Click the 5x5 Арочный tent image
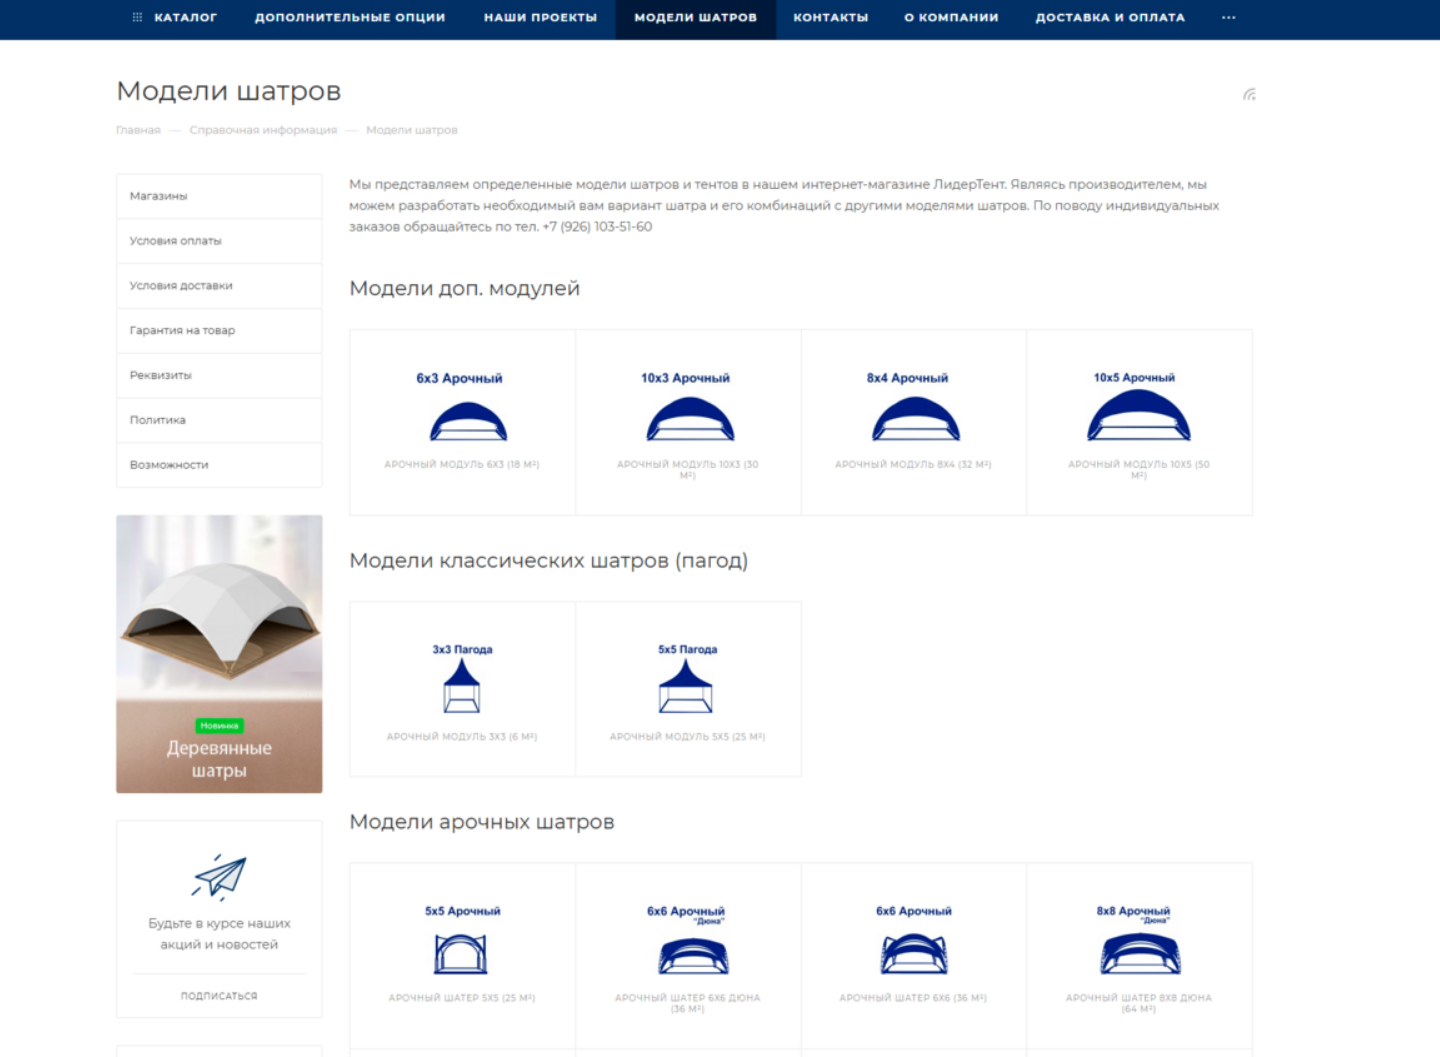Image resolution: width=1440 pixels, height=1057 pixels. [x=461, y=940]
